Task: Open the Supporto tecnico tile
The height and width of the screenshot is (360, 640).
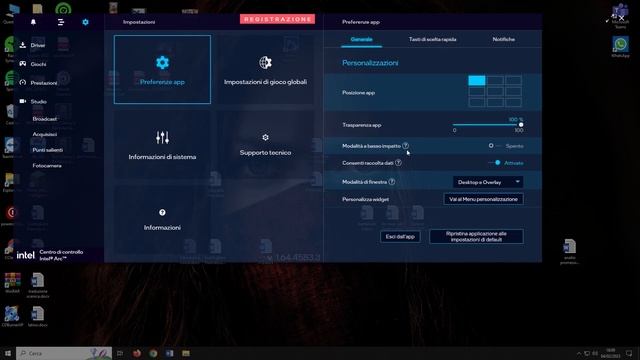Action: coord(265,144)
